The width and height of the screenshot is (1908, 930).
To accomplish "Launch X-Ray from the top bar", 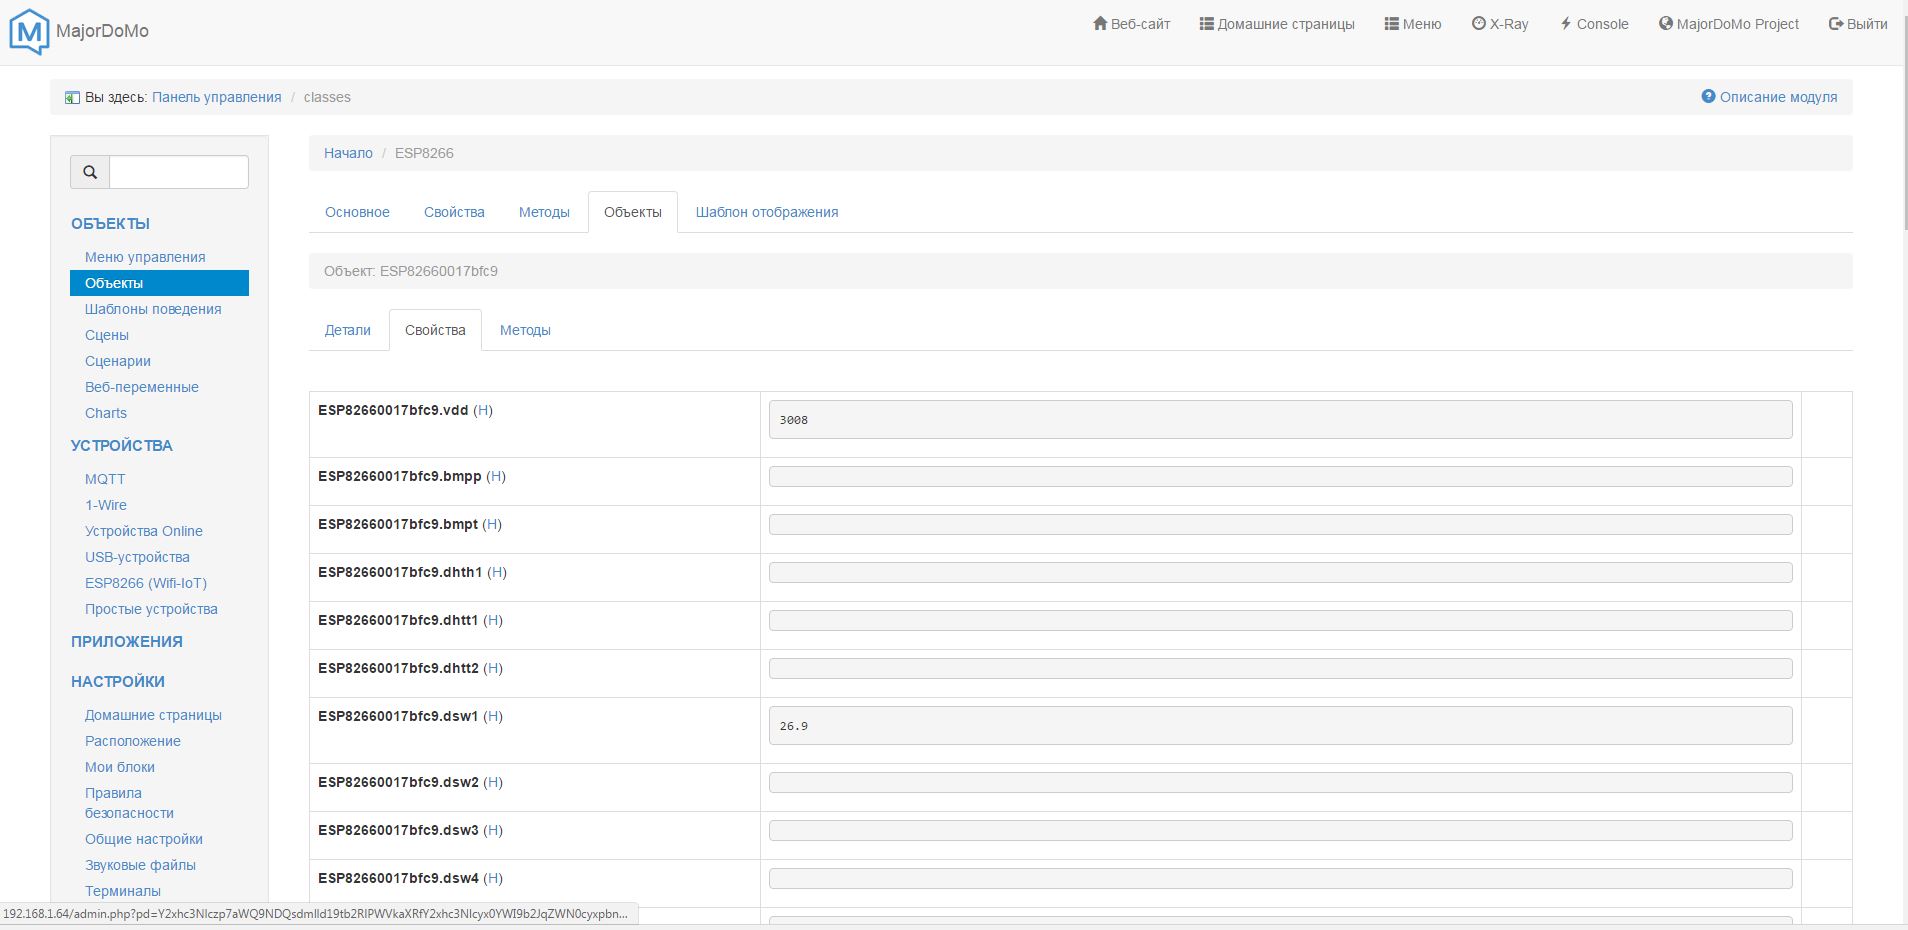I will [1500, 24].
